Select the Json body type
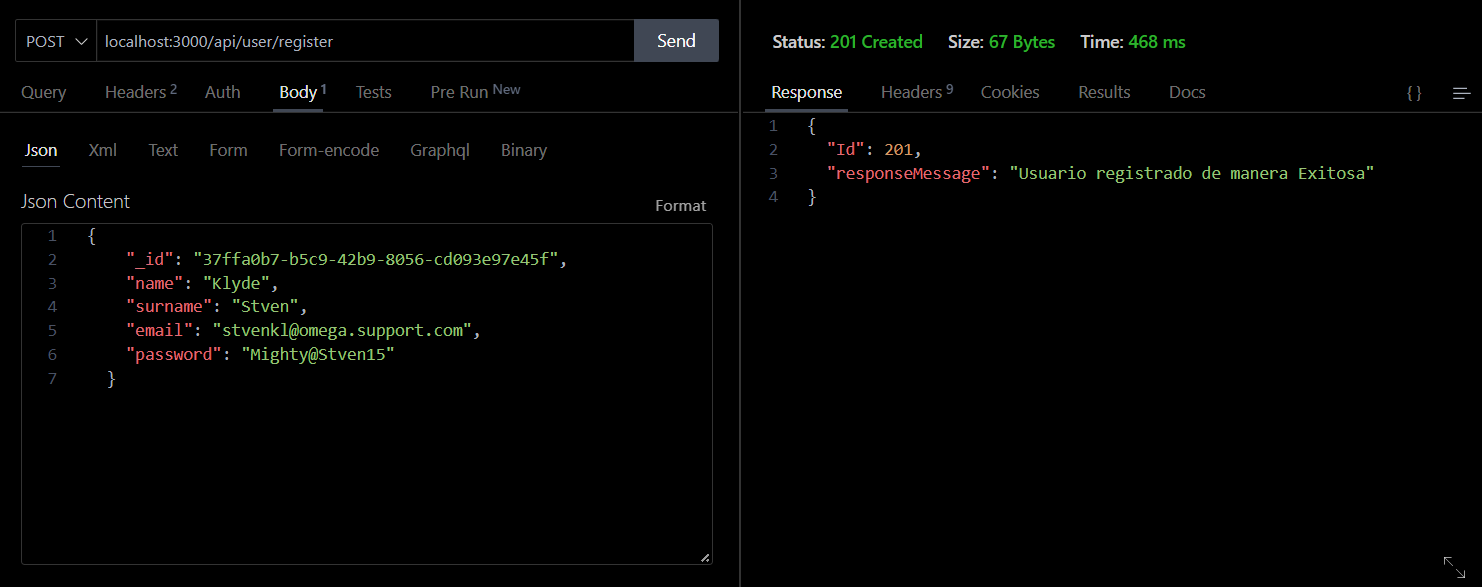Viewport: 1482px width, 587px height. click(x=41, y=150)
